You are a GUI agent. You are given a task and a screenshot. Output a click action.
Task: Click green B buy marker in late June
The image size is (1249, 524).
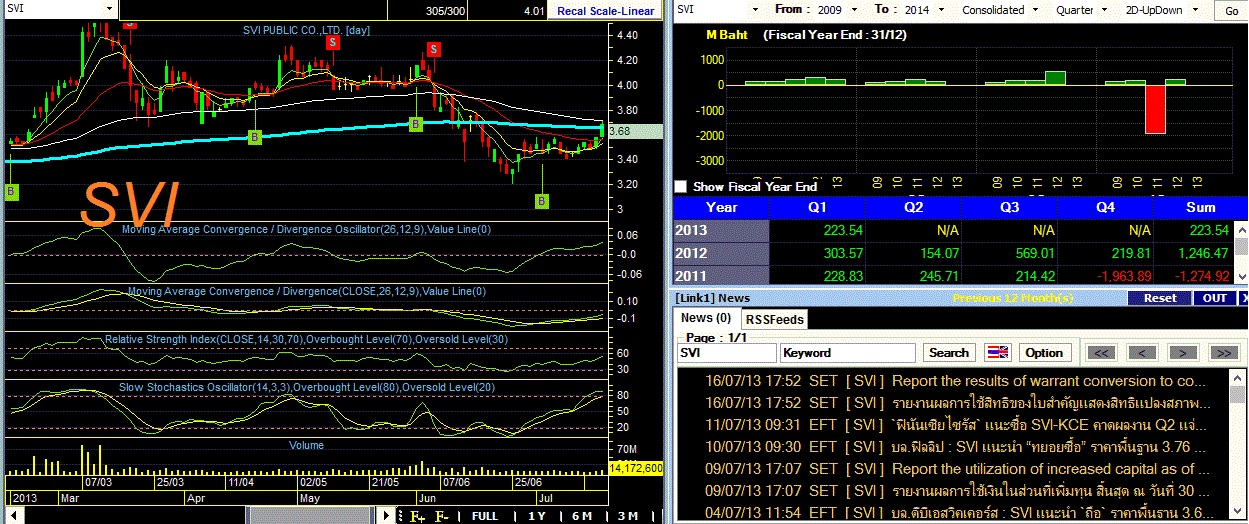point(542,201)
